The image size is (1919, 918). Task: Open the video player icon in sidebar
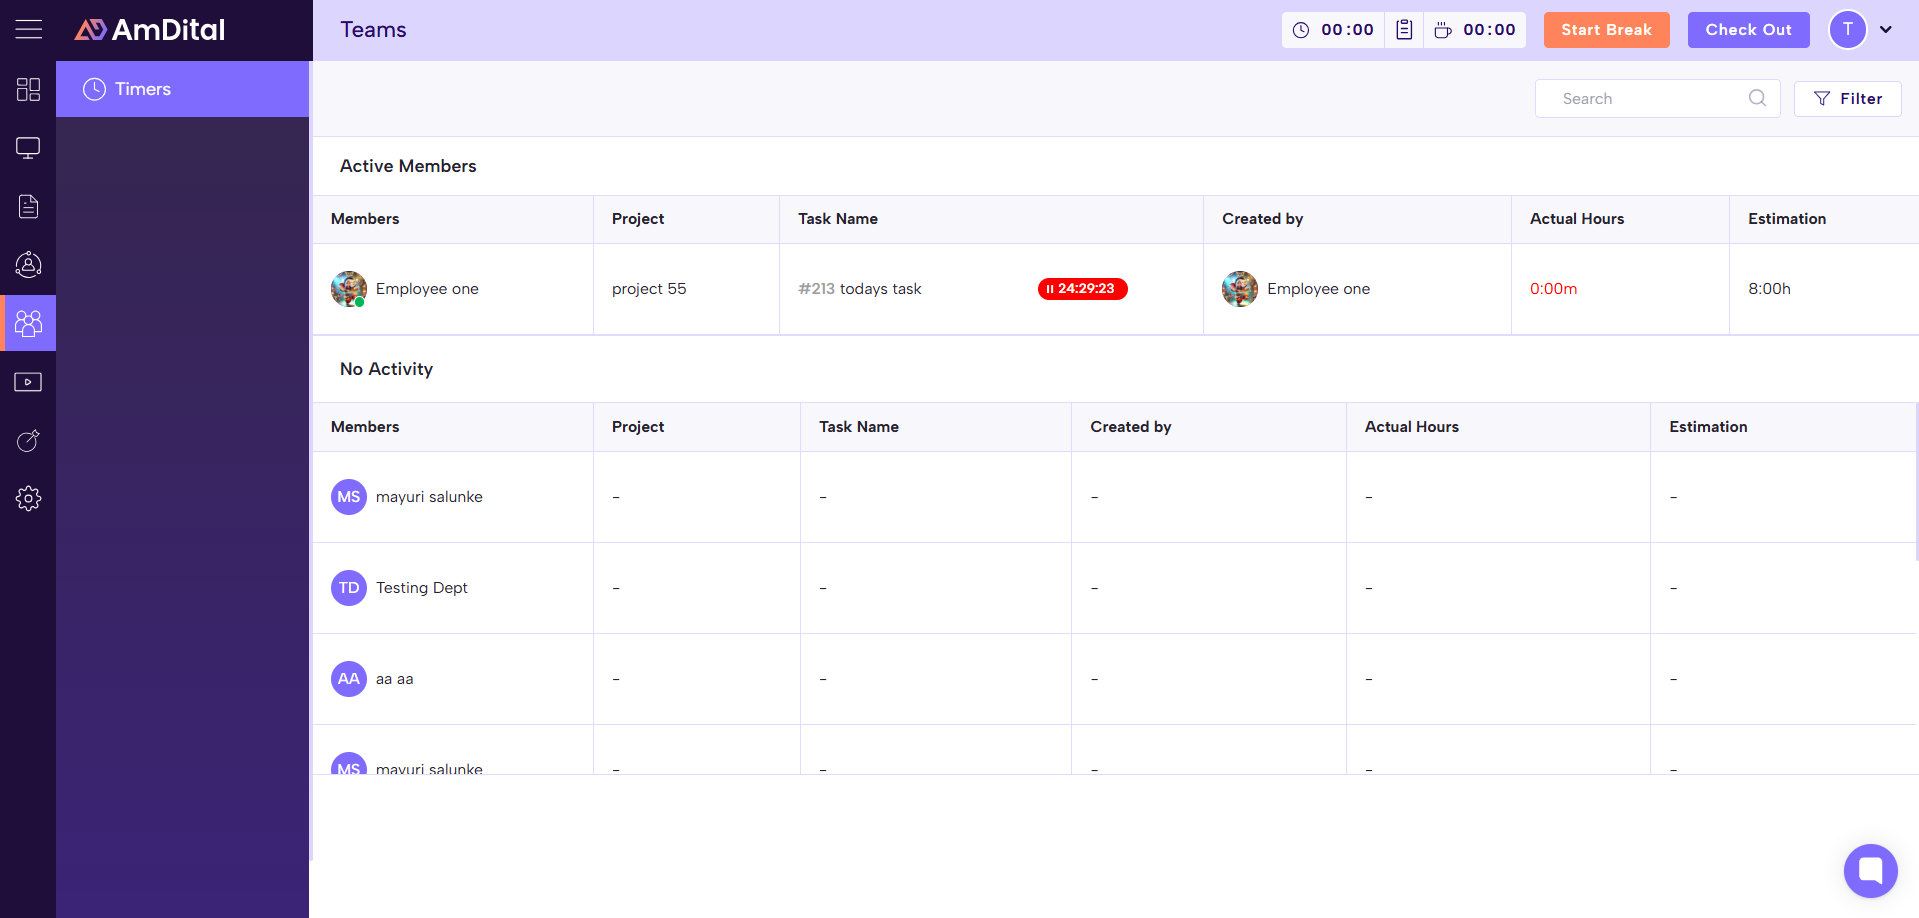click(28, 382)
